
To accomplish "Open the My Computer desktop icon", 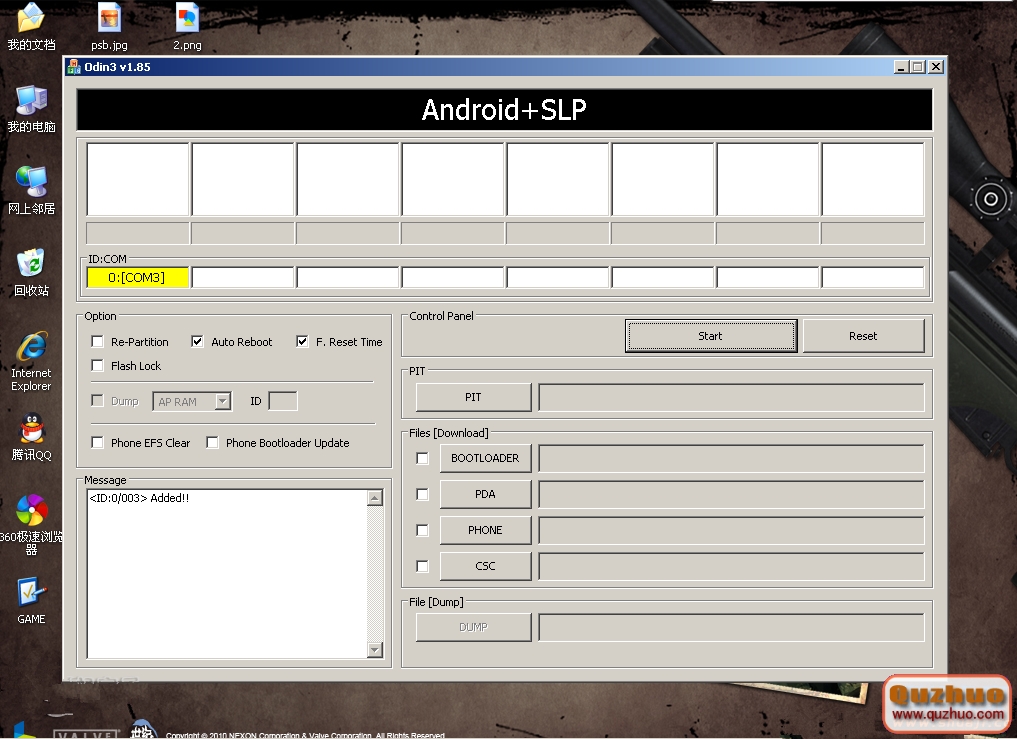I will click(31, 101).
